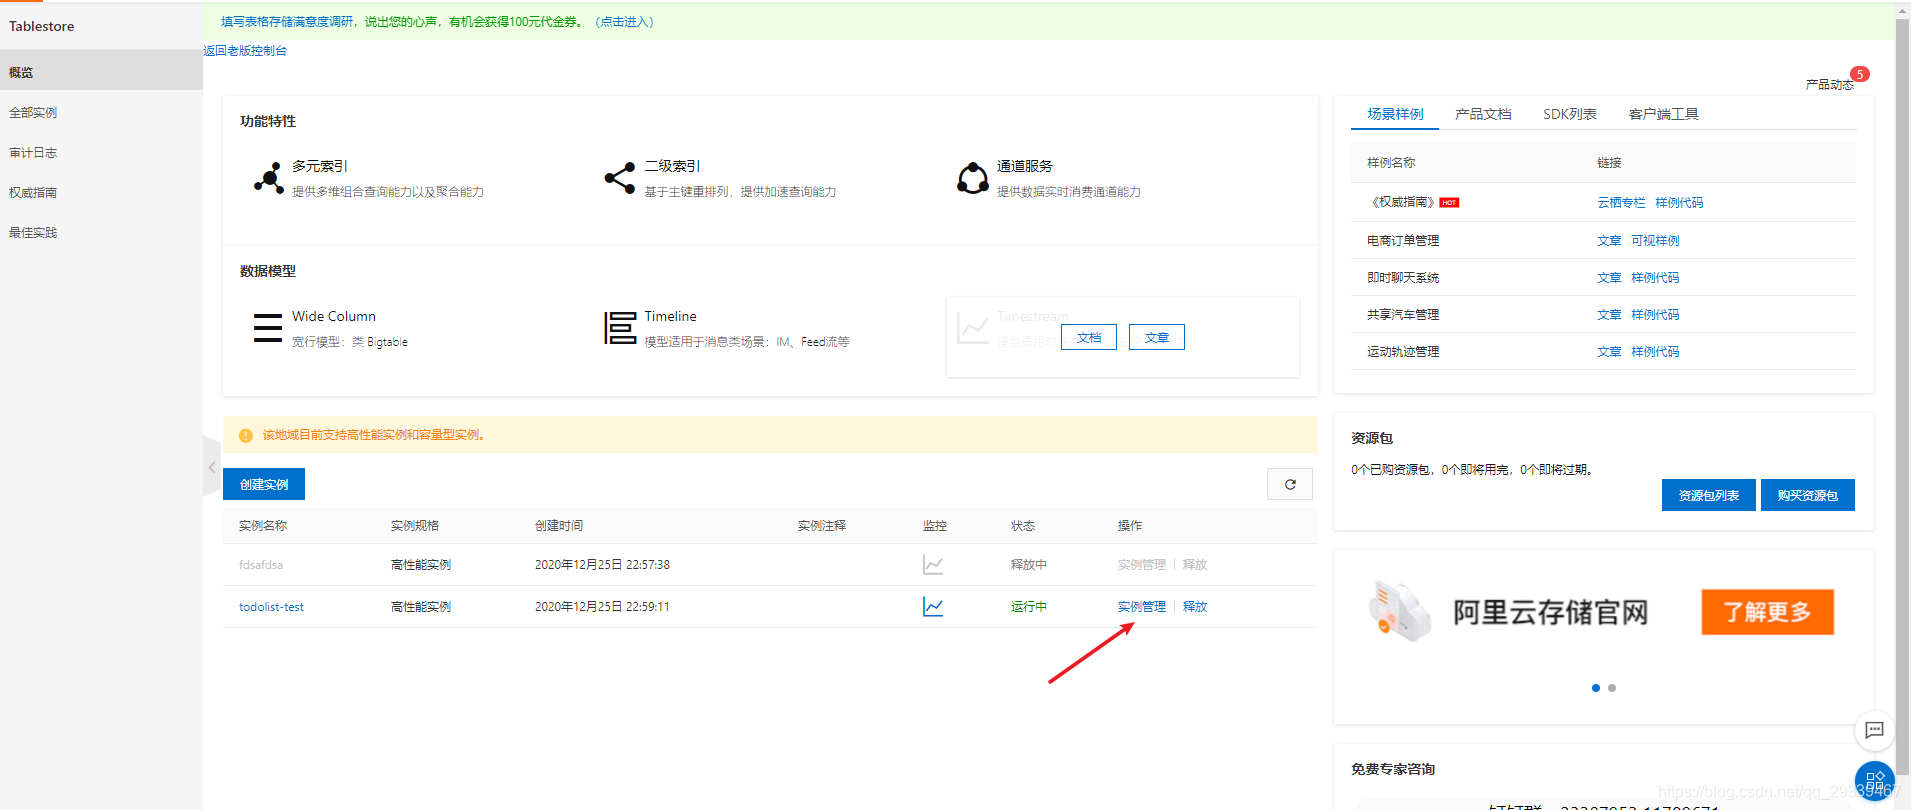Screen dimensions: 1911x810
Task: Open 样例代码 link for 运动轨迹管理
Action: point(1655,351)
